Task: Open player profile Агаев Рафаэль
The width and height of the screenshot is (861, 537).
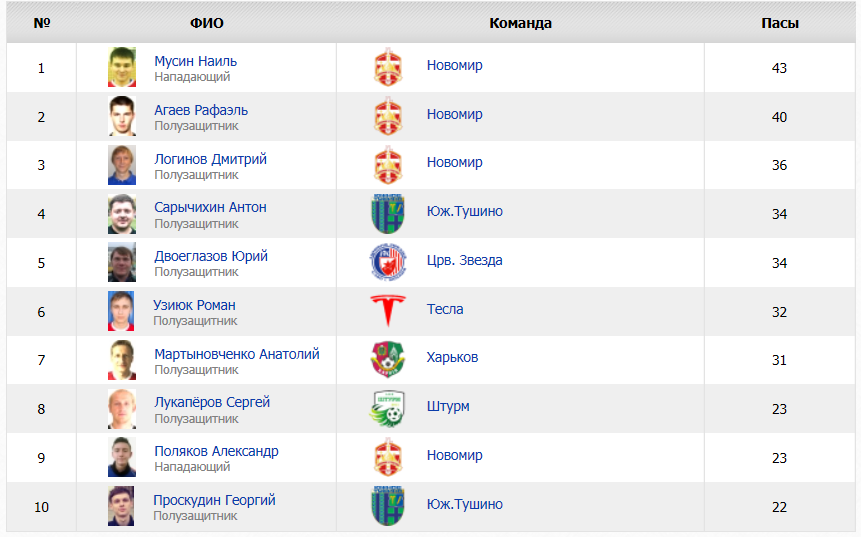Action: pos(201,110)
